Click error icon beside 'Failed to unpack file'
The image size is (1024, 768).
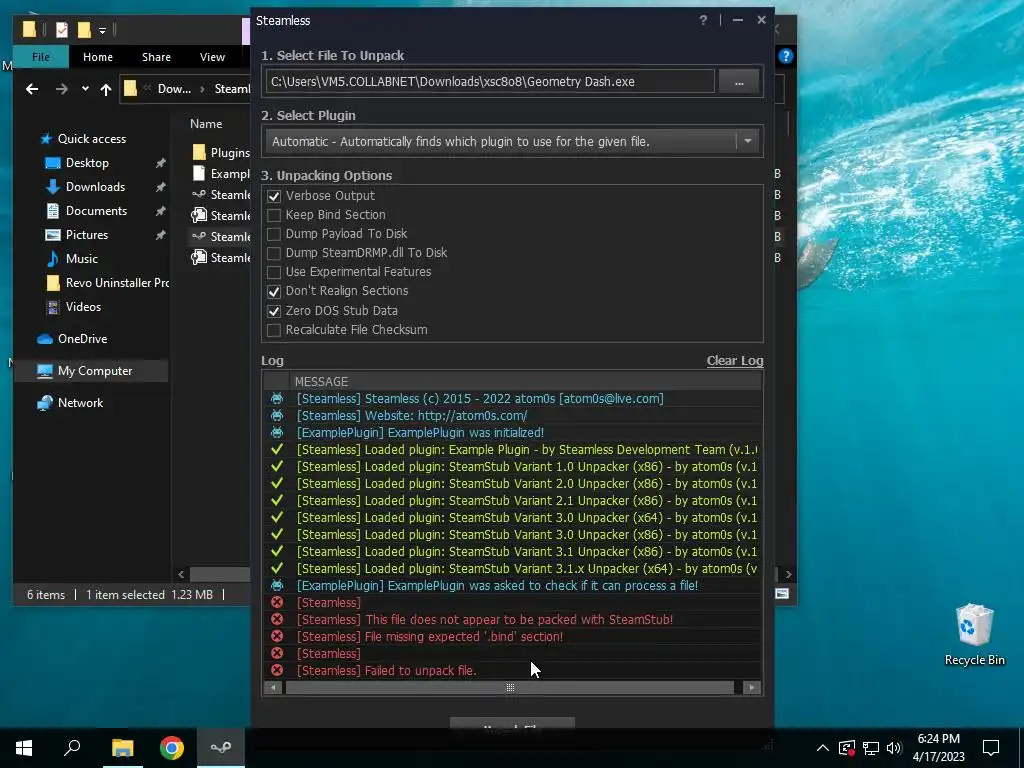277,670
